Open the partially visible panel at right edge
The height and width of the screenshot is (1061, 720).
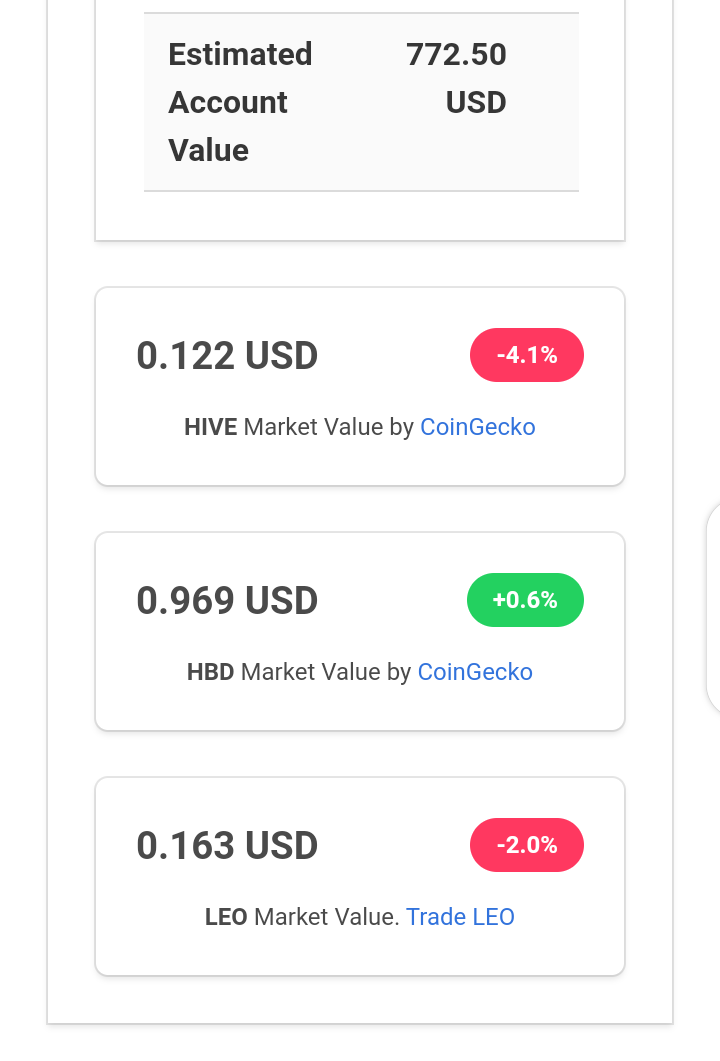(713, 607)
